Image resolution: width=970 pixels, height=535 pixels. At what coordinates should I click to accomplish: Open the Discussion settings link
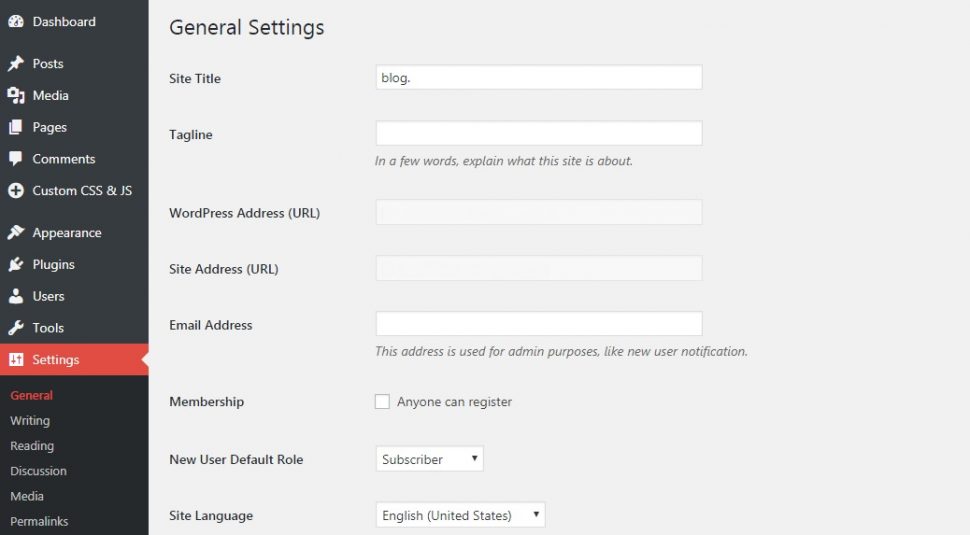(38, 471)
